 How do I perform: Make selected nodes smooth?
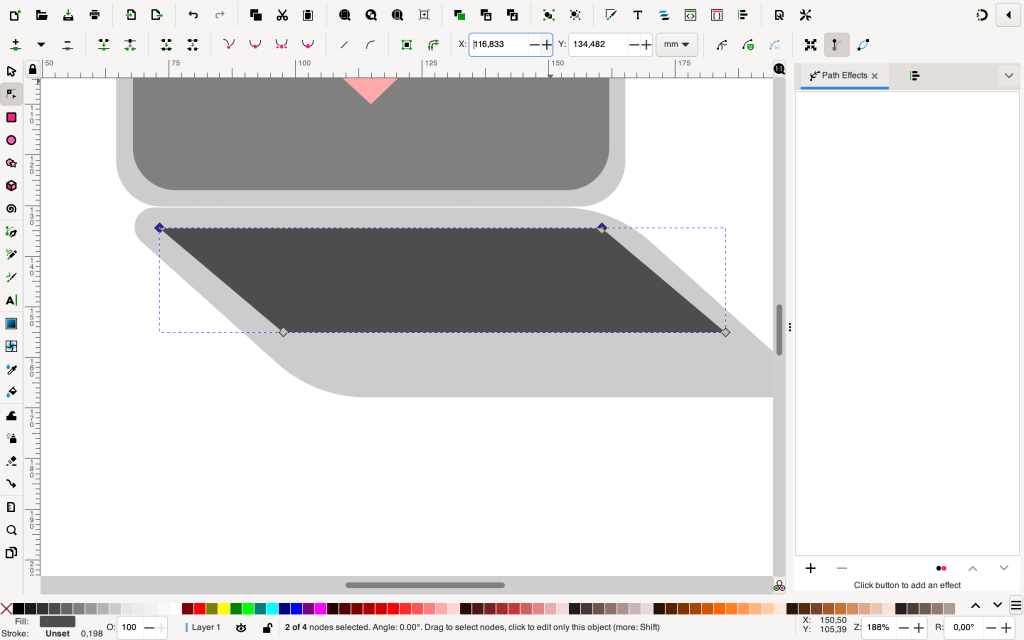point(255,44)
